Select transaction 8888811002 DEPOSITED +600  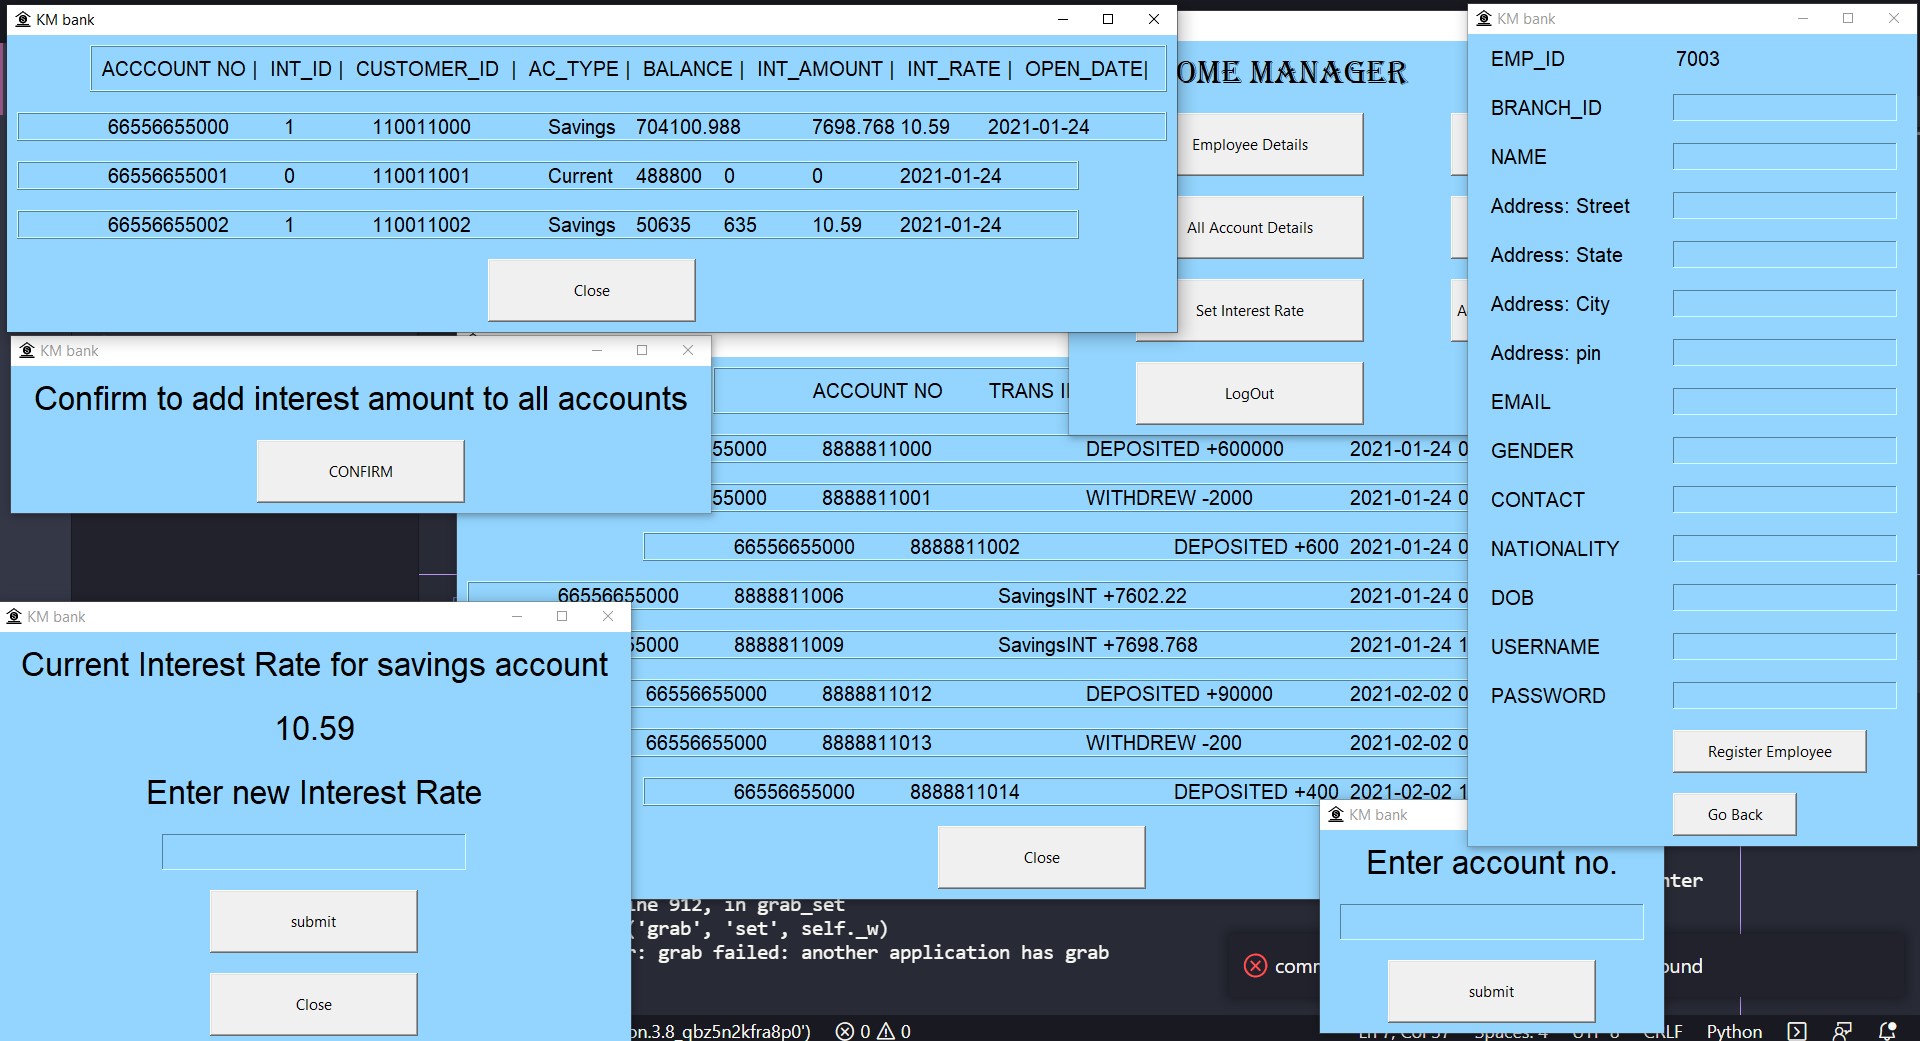(x=1056, y=547)
